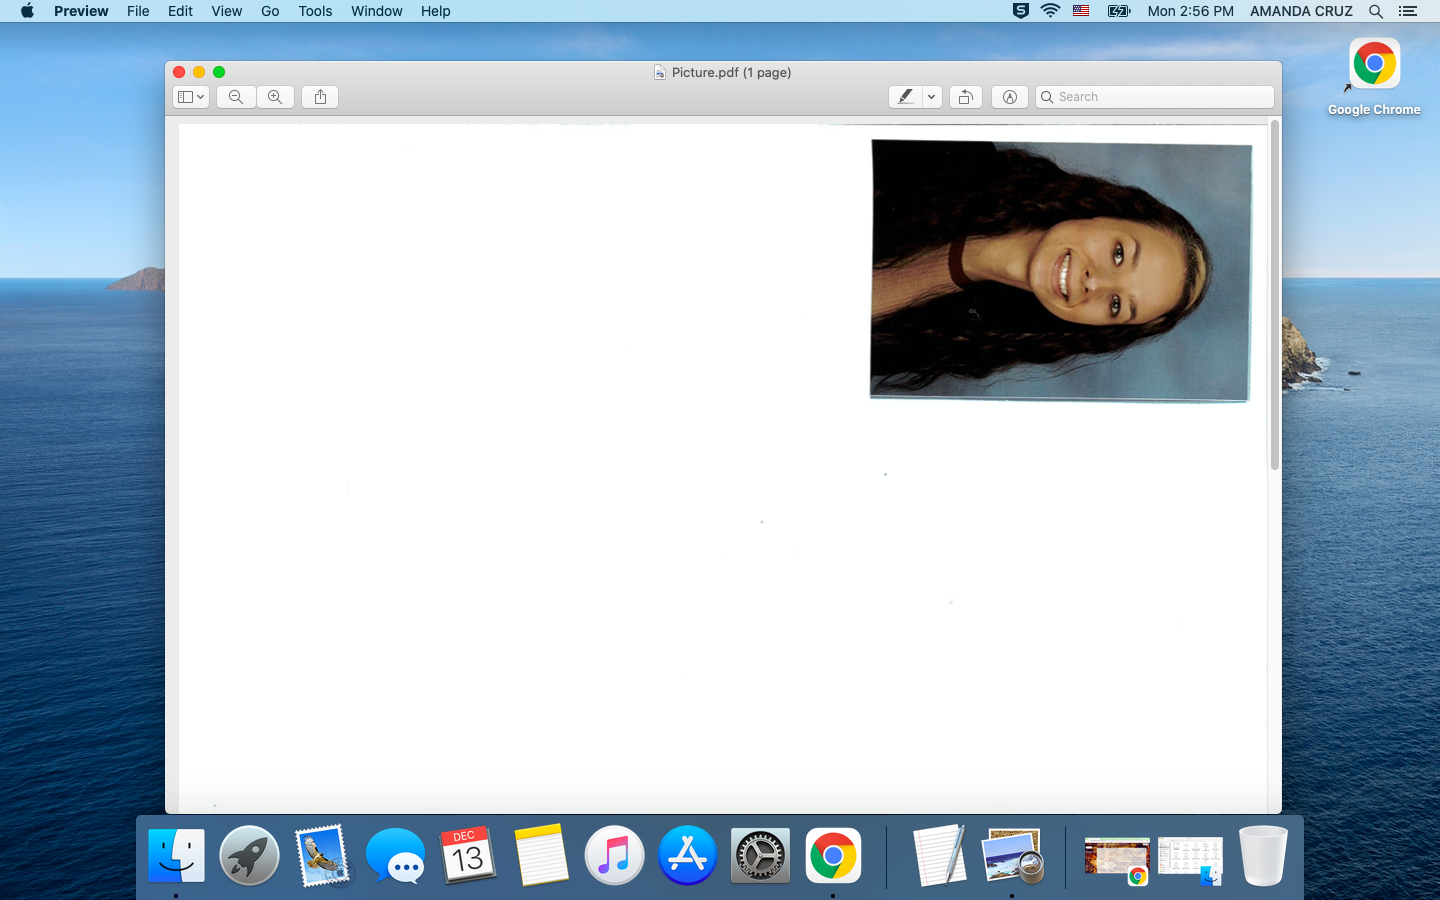The height and width of the screenshot is (900, 1440).
Task: Open the Go menu
Action: click(270, 11)
